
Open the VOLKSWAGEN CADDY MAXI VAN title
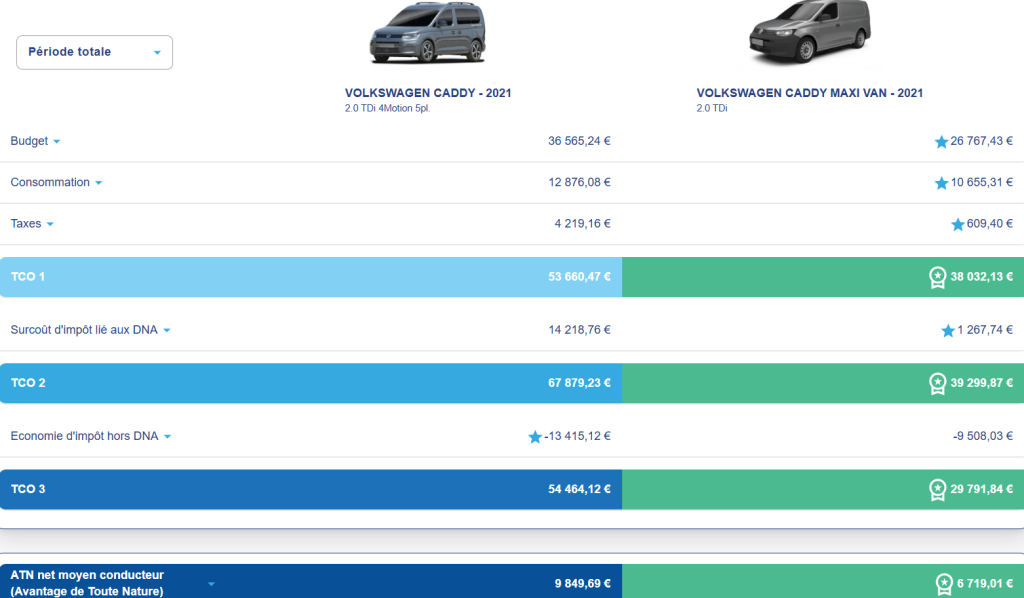pyautogui.click(x=809, y=93)
